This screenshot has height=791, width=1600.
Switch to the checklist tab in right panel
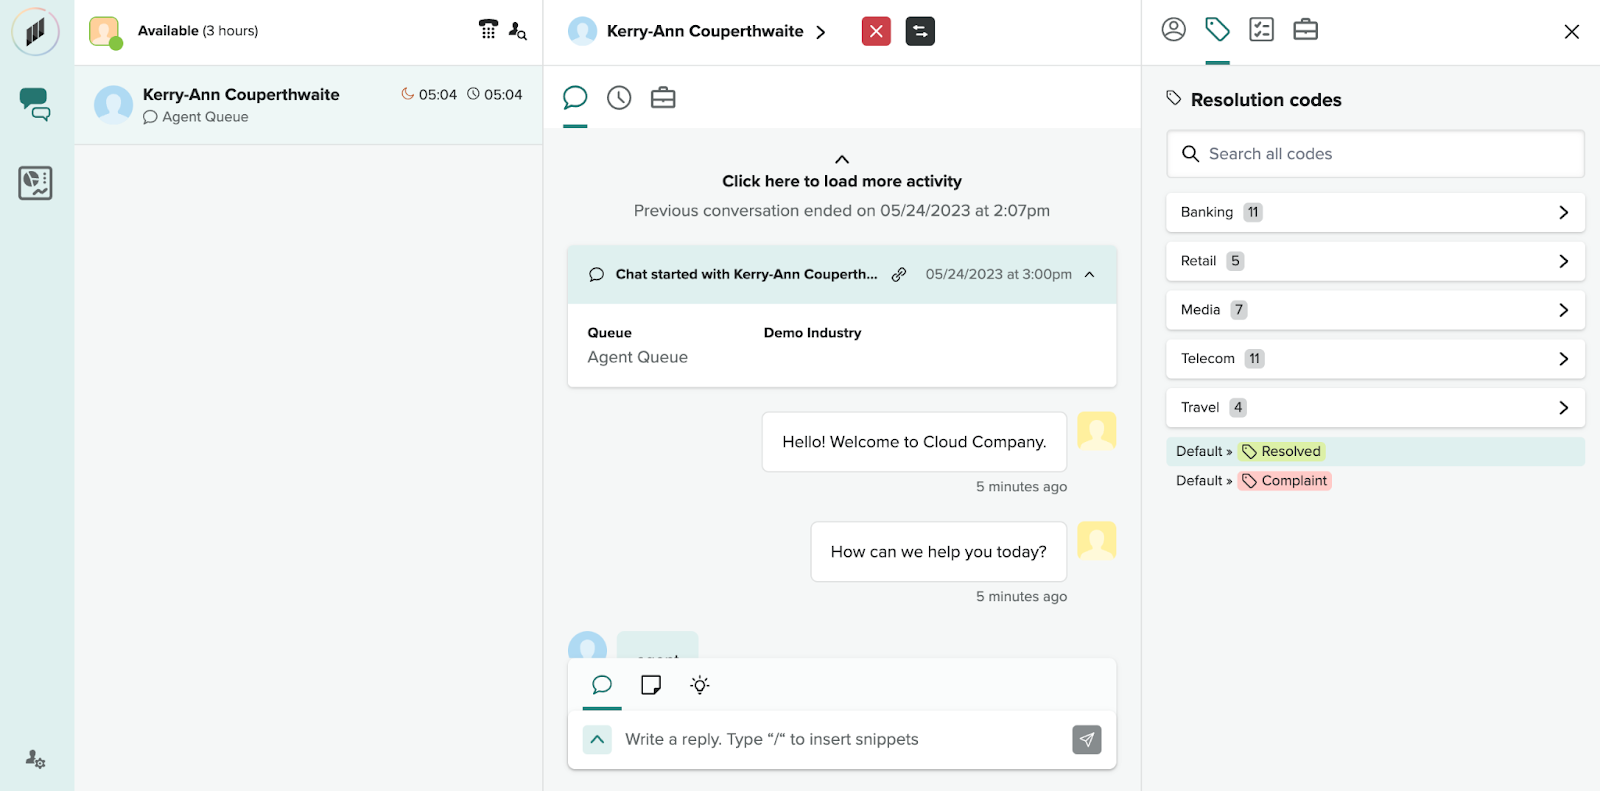pos(1261,30)
